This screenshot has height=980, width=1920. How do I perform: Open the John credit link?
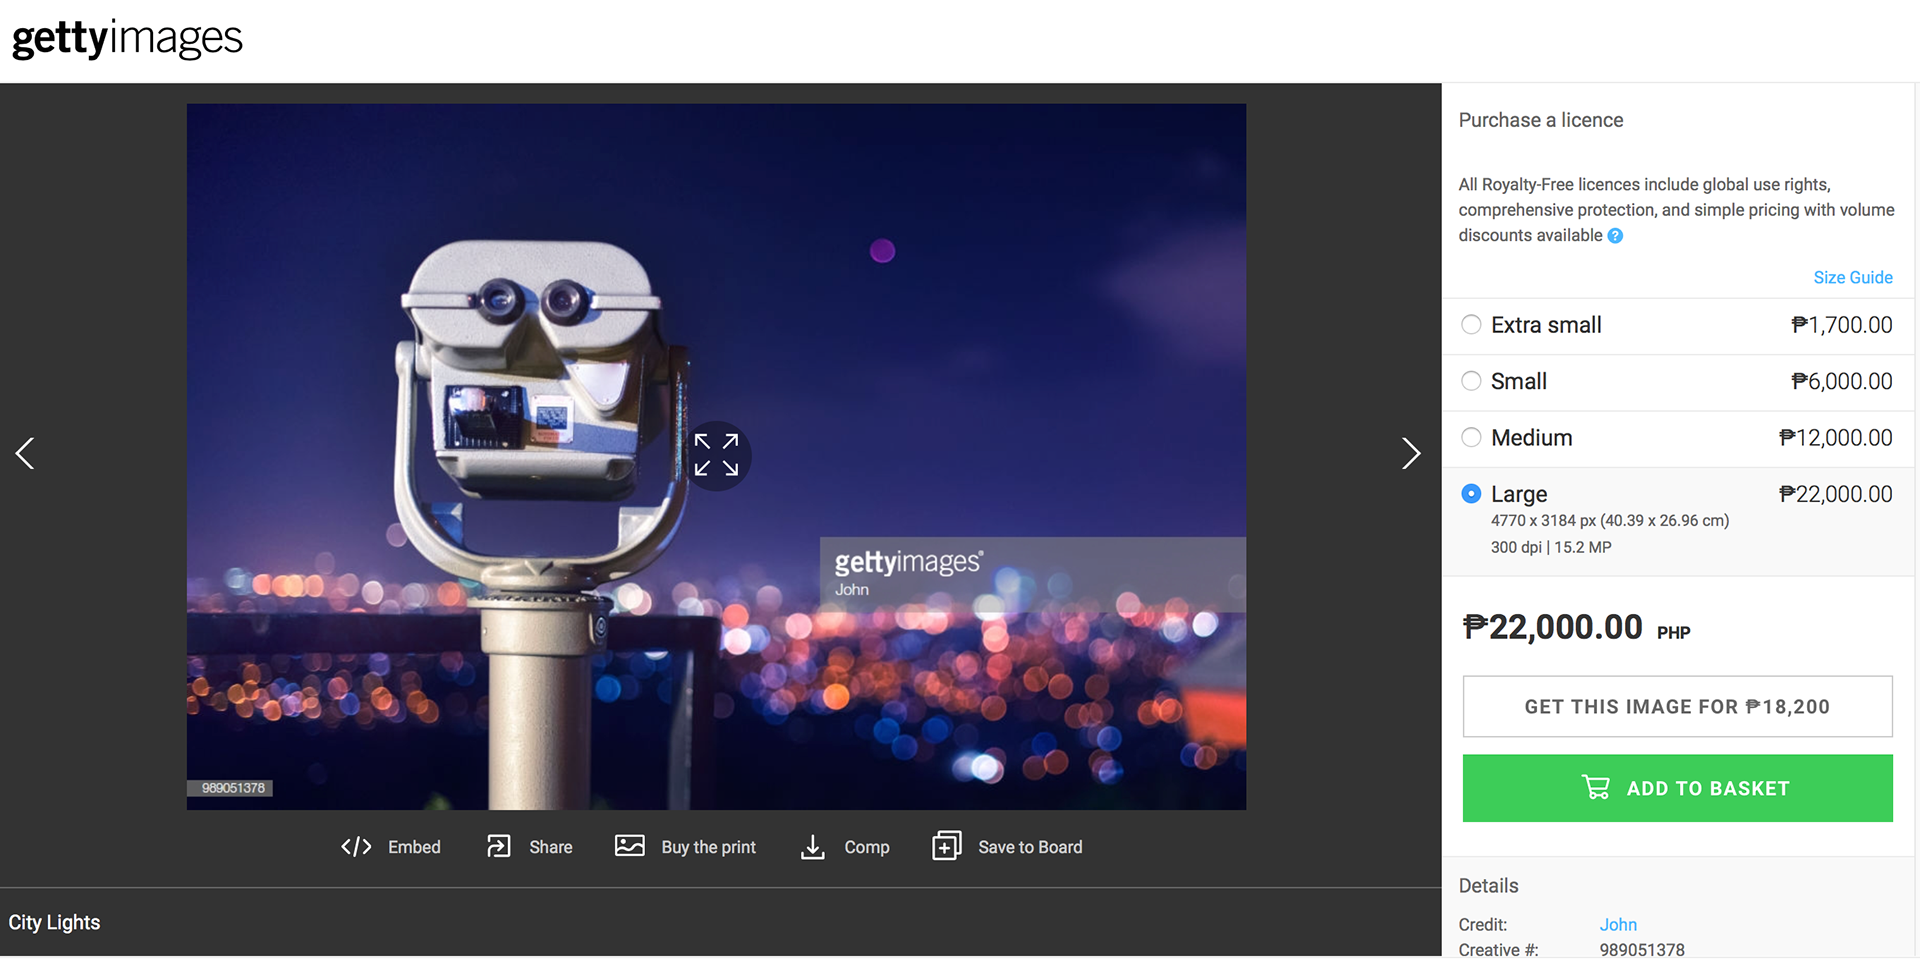point(1618,925)
